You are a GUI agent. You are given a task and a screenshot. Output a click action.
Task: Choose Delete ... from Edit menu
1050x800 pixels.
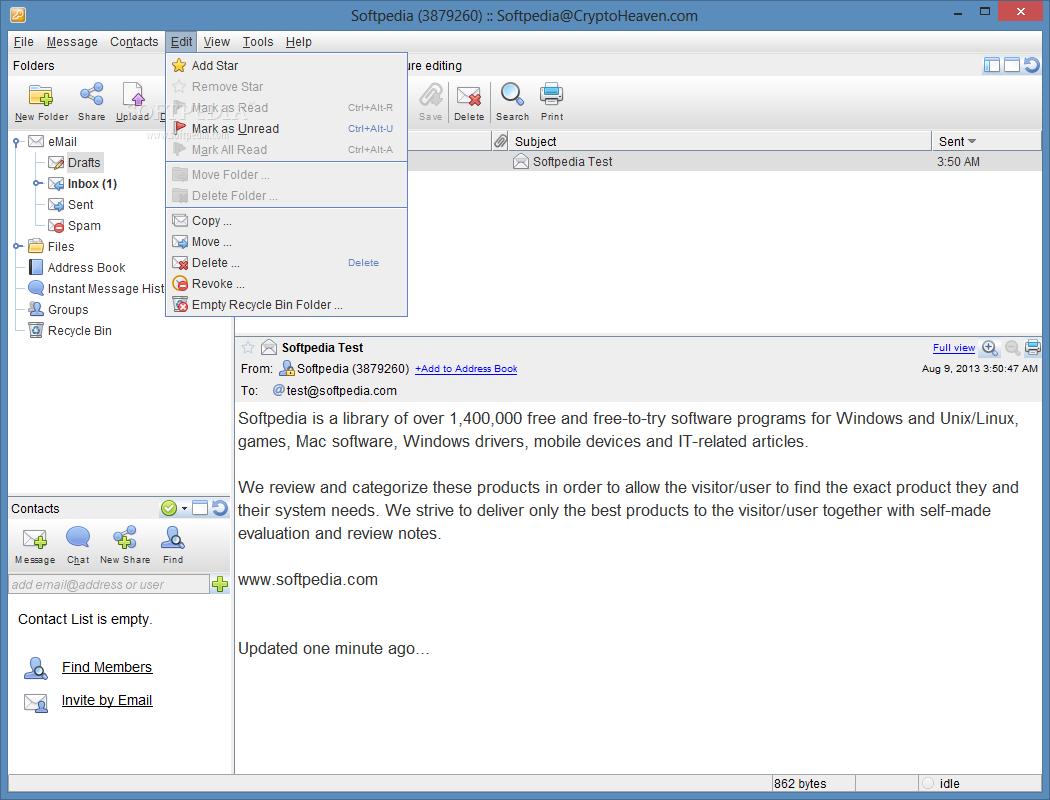[x=287, y=263]
